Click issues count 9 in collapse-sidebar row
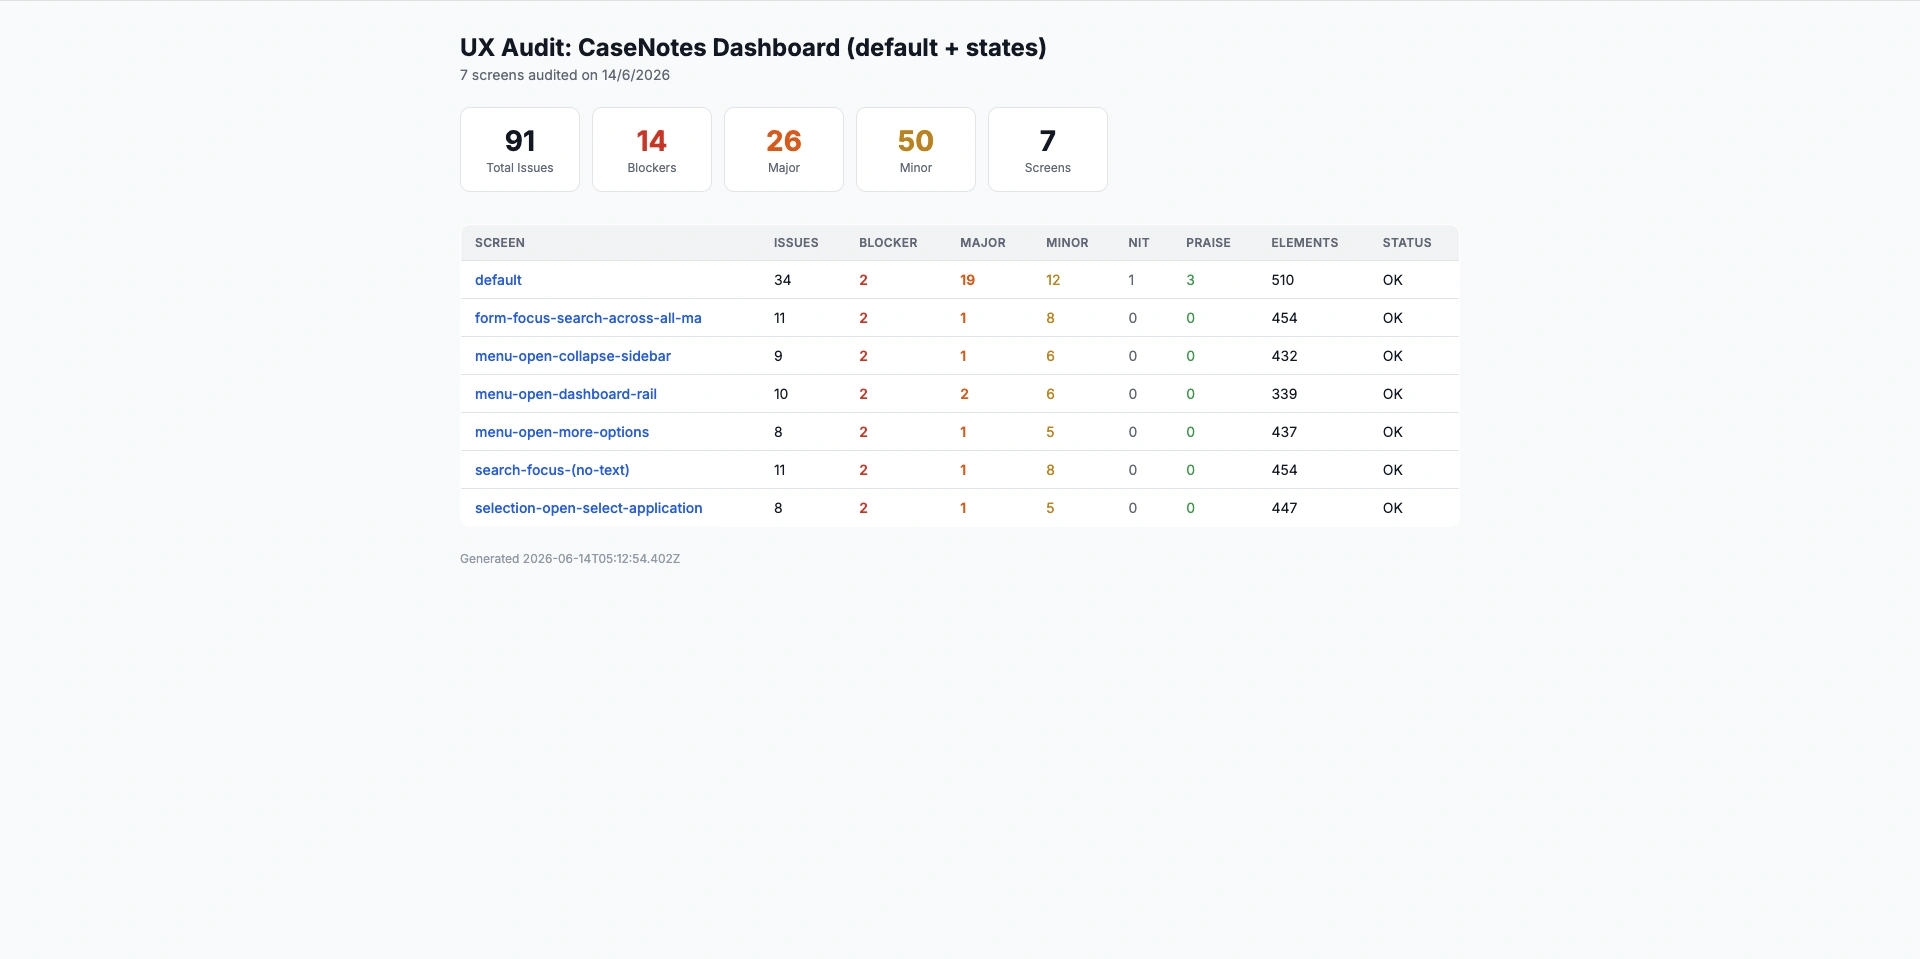 click(778, 356)
